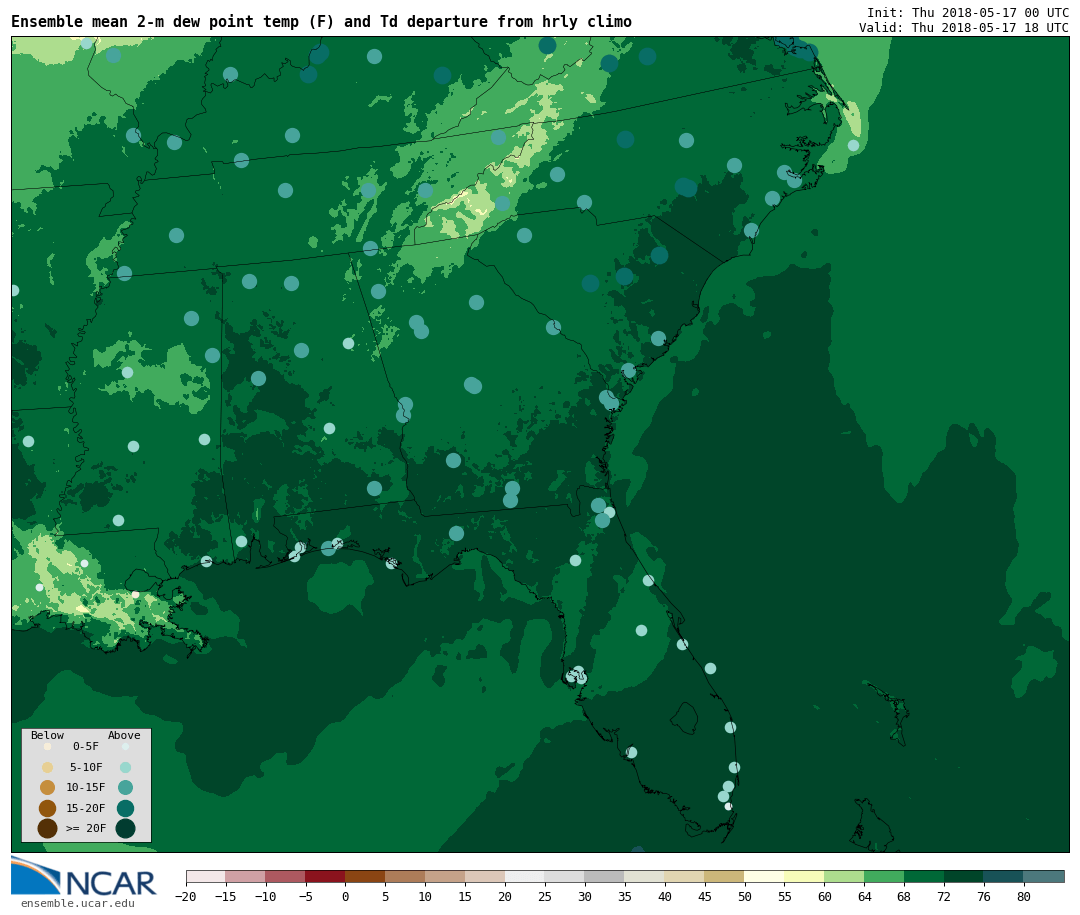Image resolution: width=1080 pixels, height=915 pixels.
Task: Pick the gray swatch between 30 and 35
Action: pos(605,876)
